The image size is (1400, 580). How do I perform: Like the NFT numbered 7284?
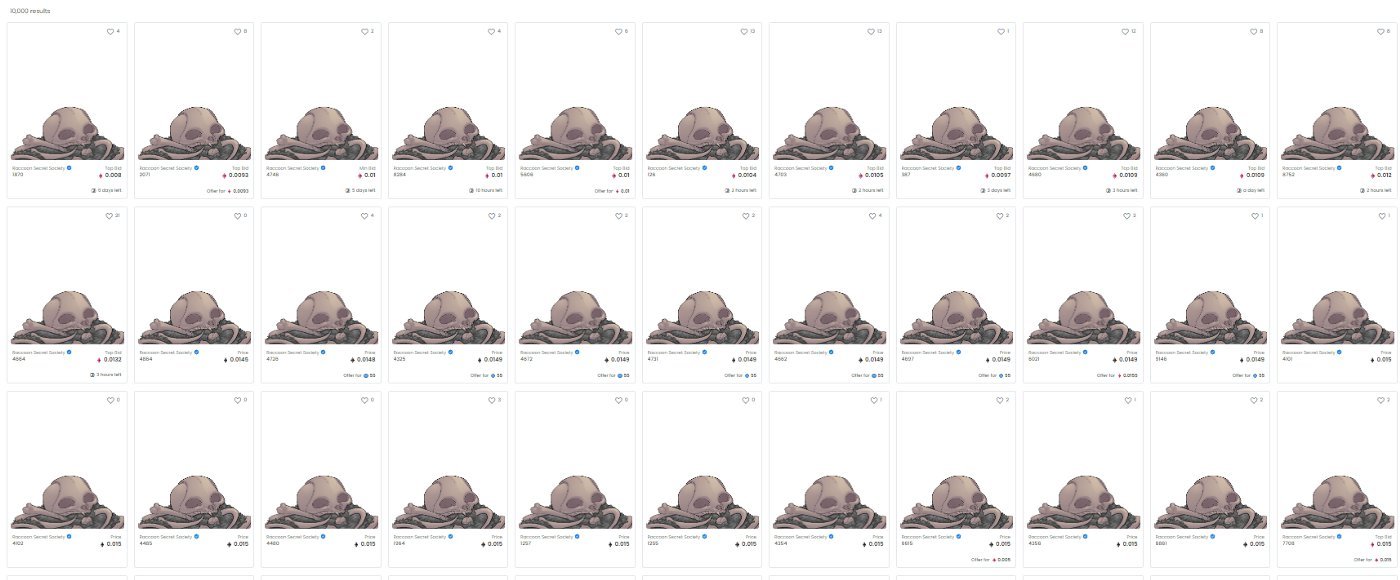[492, 400]
